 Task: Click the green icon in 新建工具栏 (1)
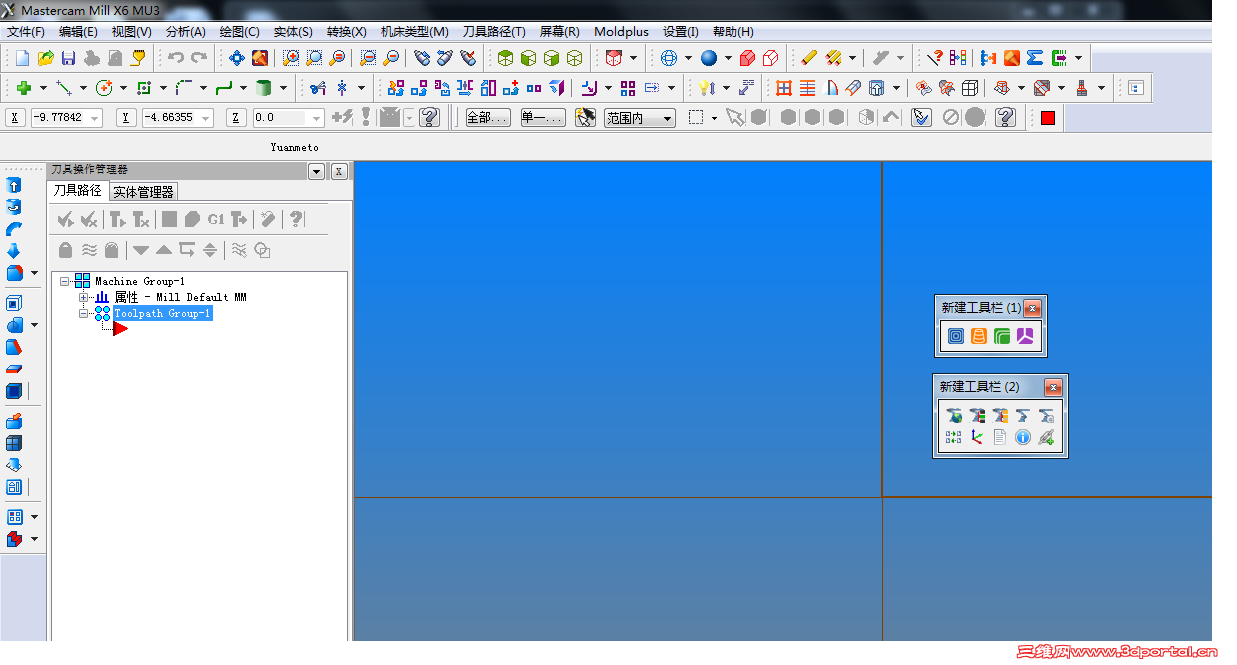point(1002,336)
